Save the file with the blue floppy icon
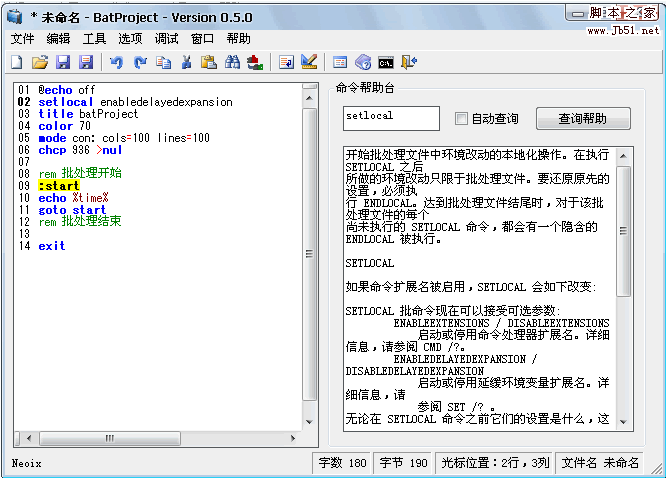 [63, 62]
